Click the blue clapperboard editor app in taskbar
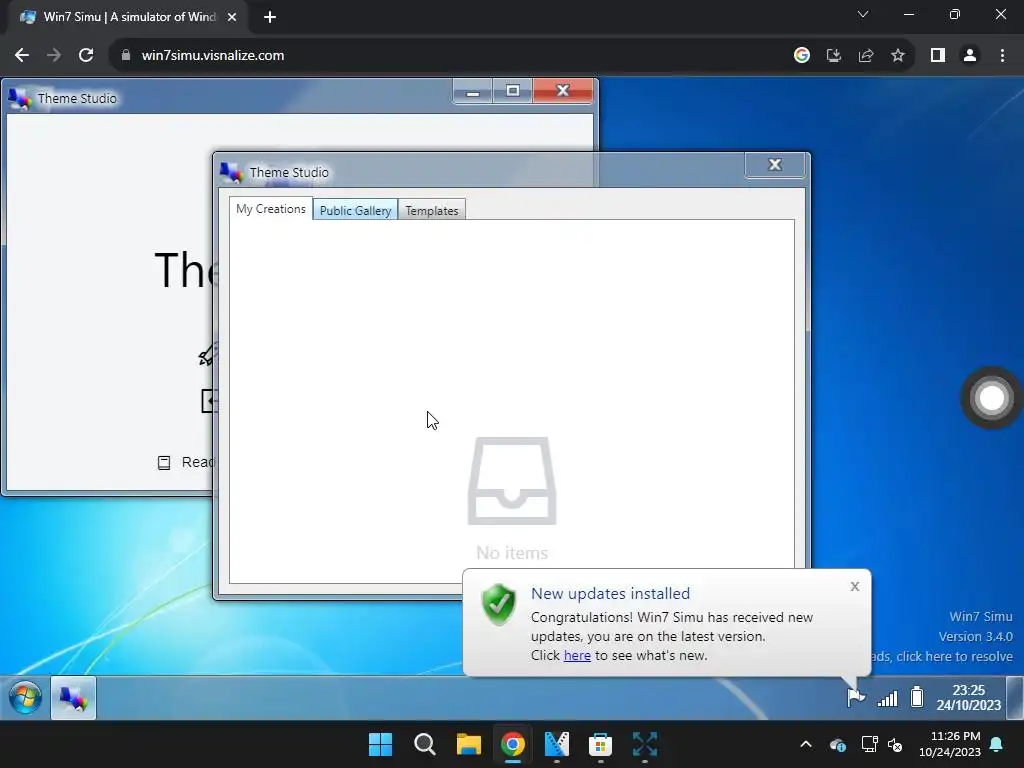 (556, 744)
